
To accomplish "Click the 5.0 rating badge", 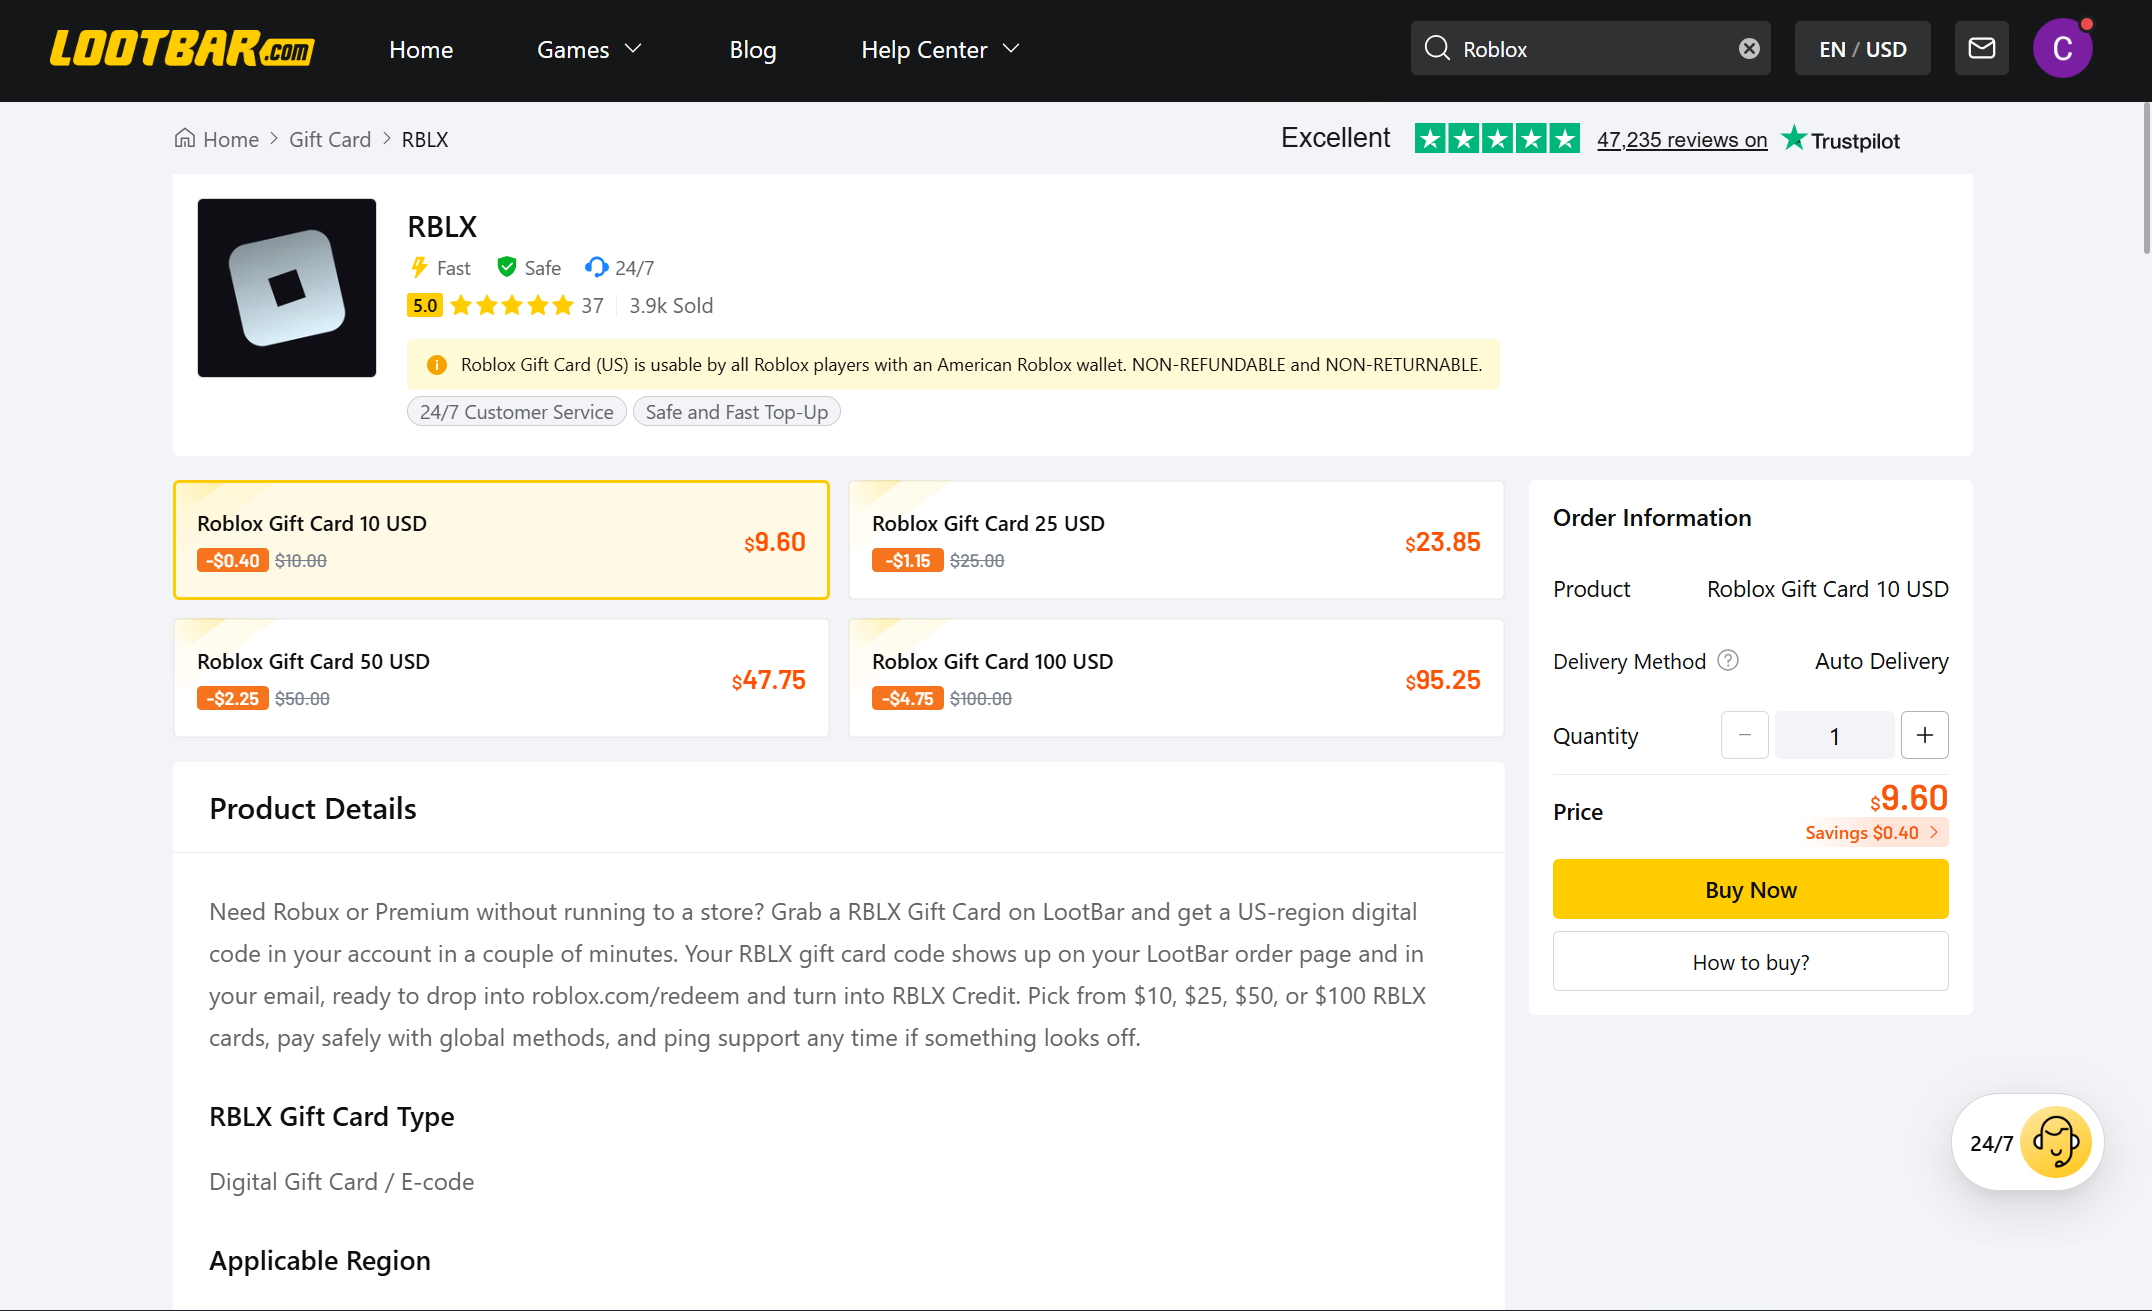I will pos(425,305).
